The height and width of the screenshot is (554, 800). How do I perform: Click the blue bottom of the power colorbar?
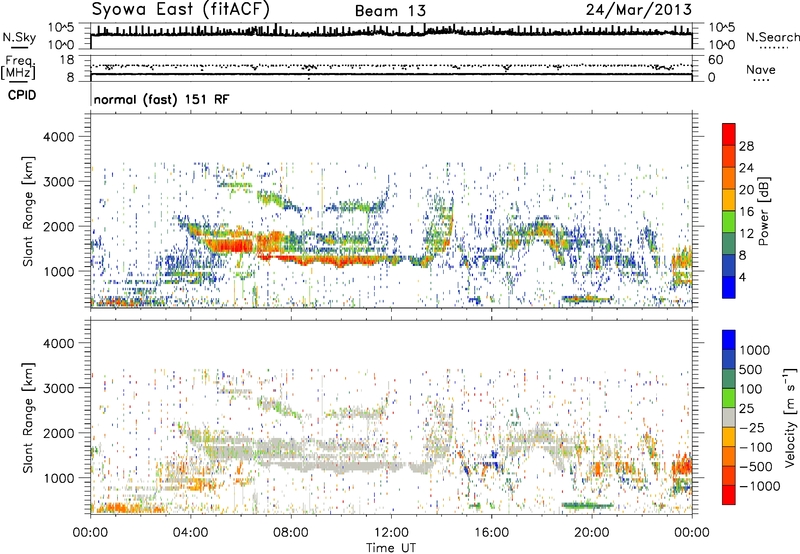[729, 287]
